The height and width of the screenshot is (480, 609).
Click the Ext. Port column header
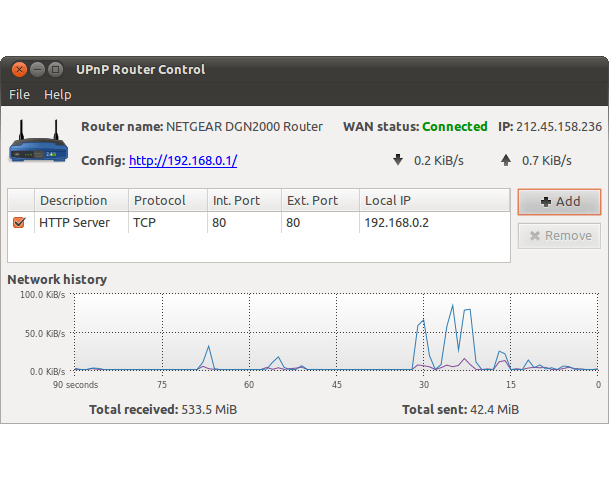click(x=320, y=200)
